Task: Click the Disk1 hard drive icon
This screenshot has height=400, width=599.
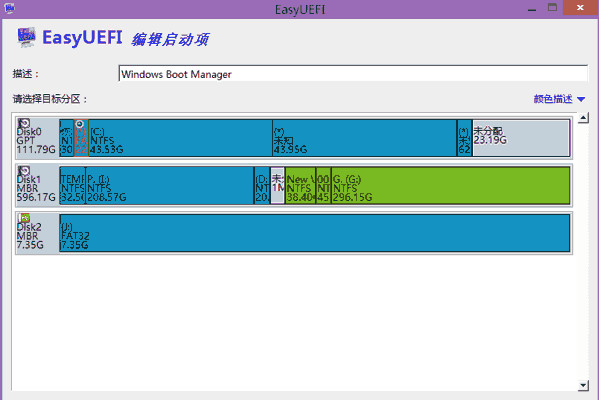Action: (x=24, y=171)
